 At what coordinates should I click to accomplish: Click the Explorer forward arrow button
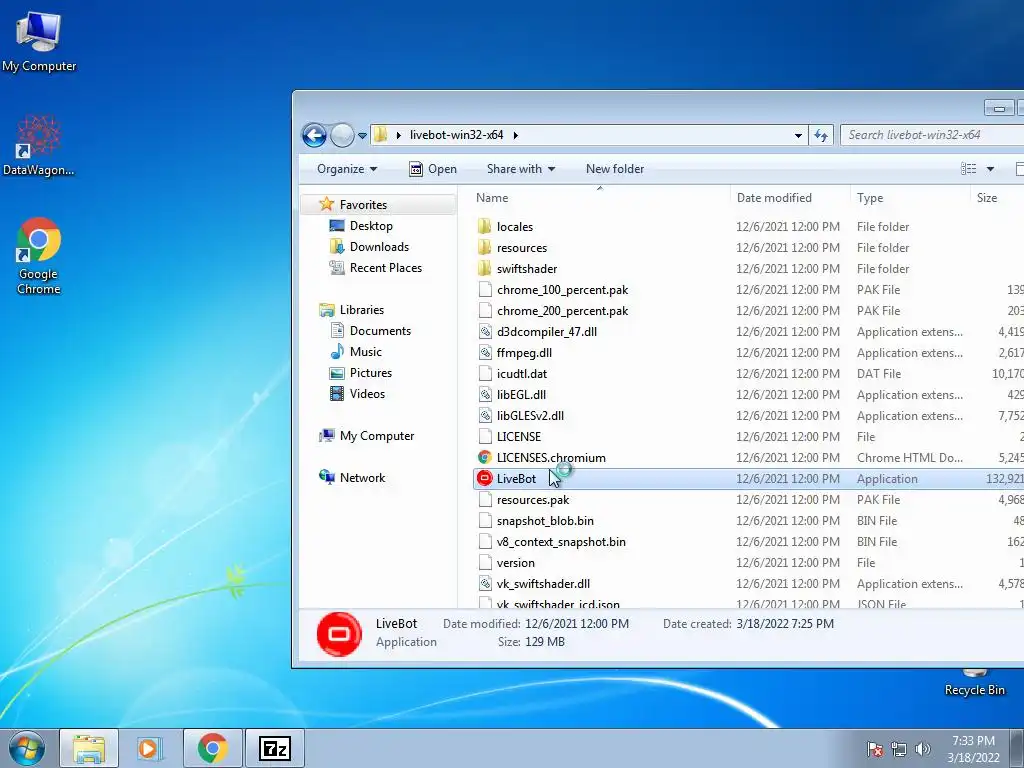click(342, 135)
